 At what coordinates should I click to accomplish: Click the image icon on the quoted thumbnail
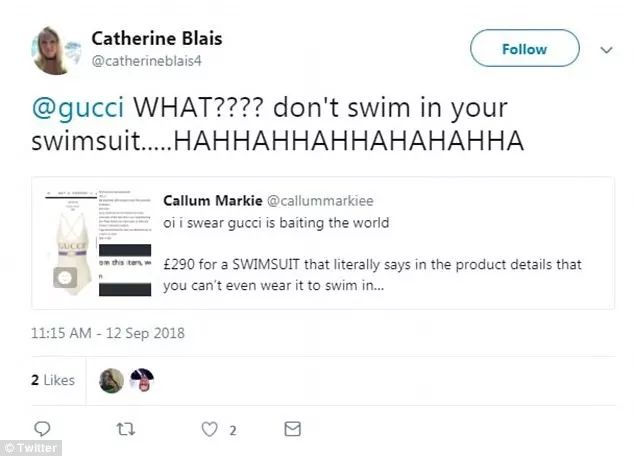coord(66,277)
